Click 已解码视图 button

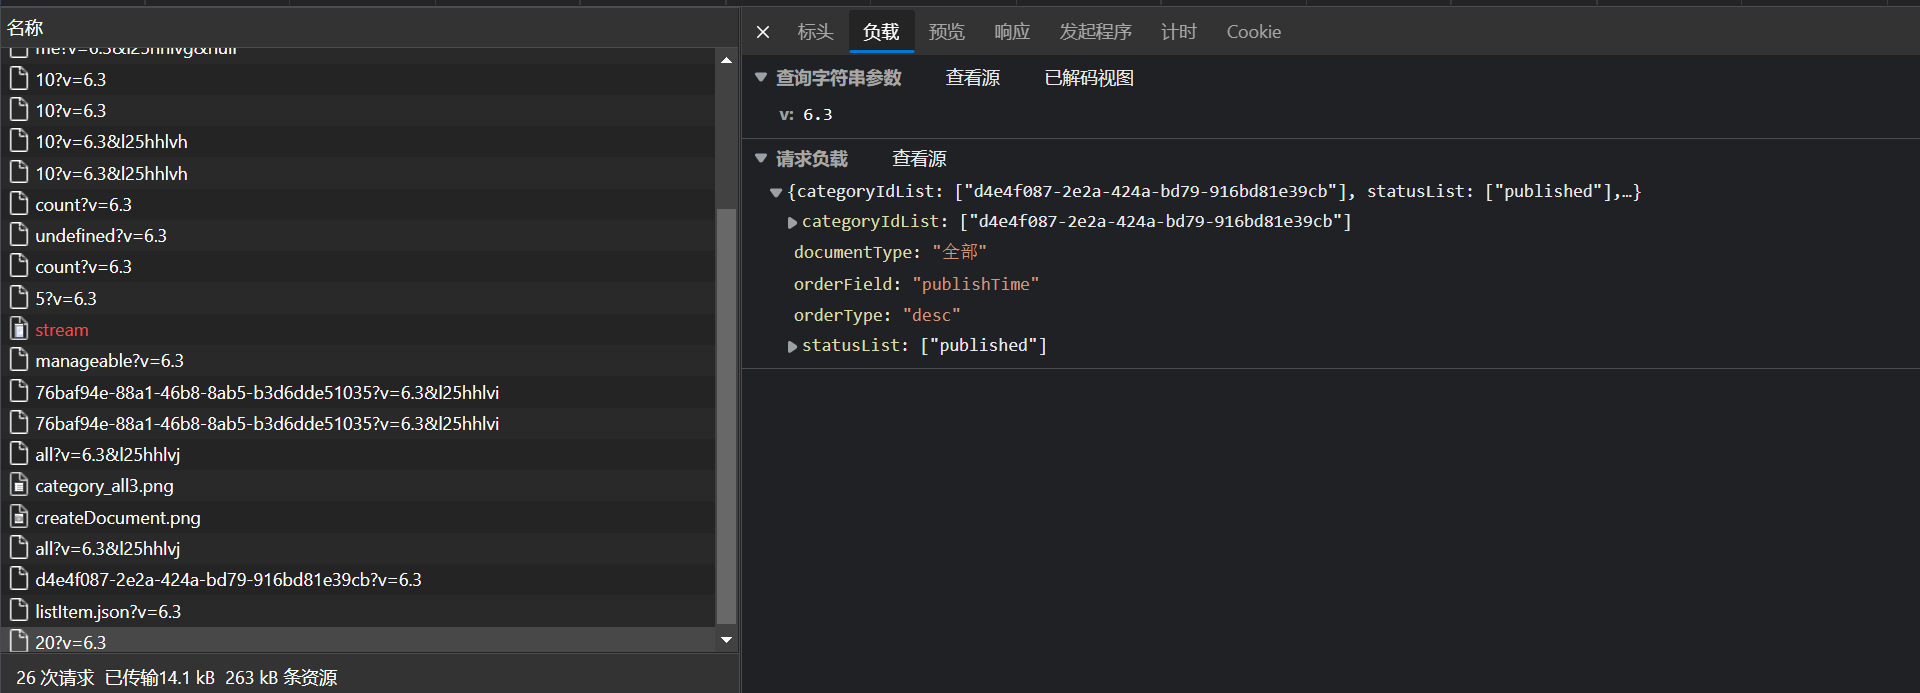[1088, 78]
